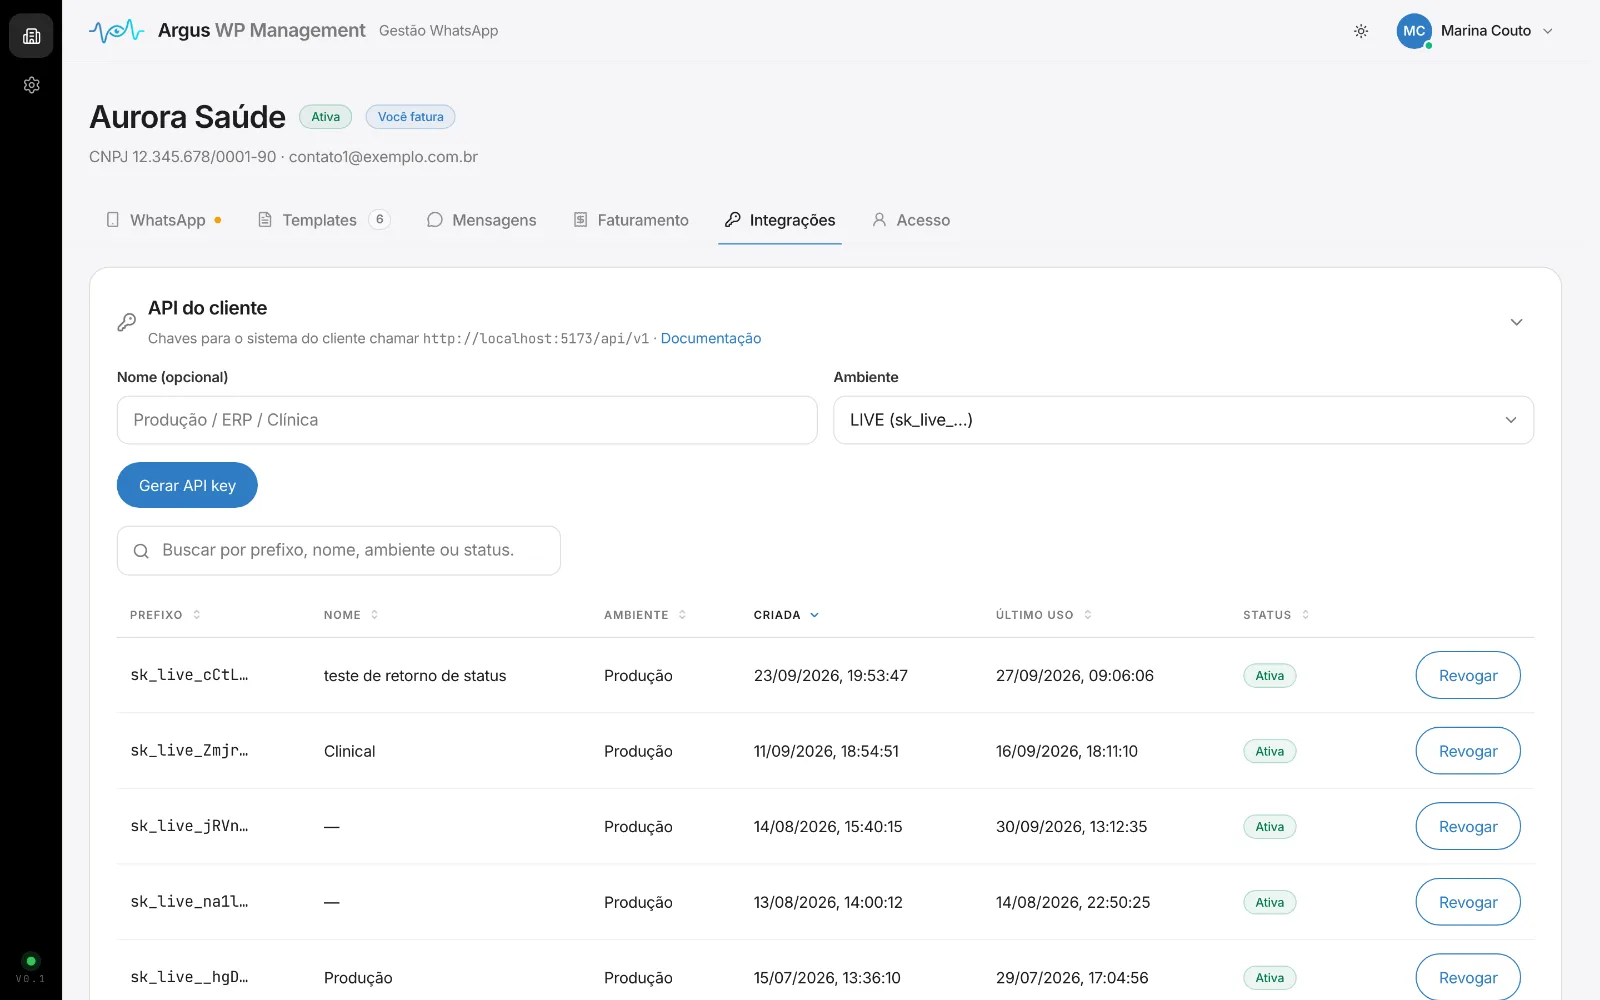Select prefix text sk_live_cCtL…
Image resolution: width=1600 pixels, height=1000 pixels.
[189, 675]
